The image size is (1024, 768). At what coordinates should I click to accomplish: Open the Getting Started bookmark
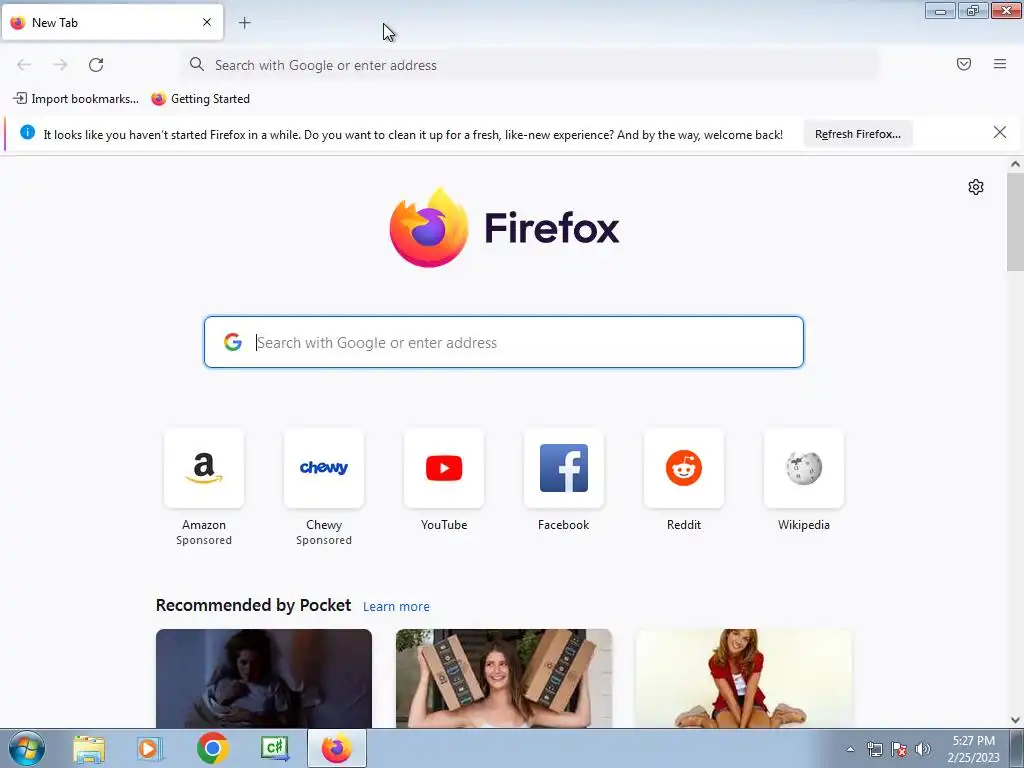point(200,99)
